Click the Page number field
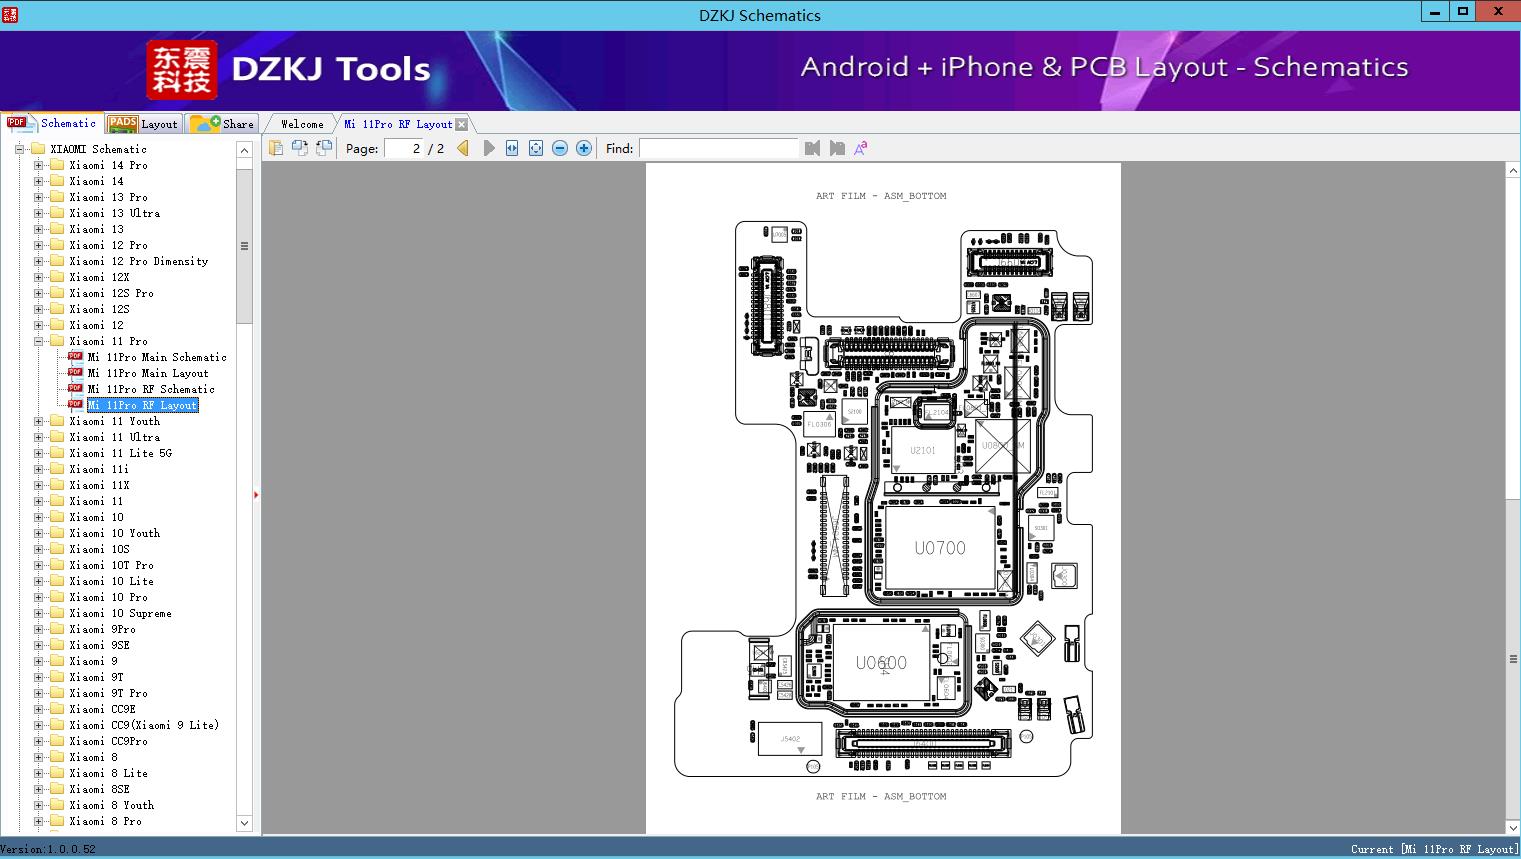Image resolution: width=1521 pixels, height=859 pixels. [403, 148]
